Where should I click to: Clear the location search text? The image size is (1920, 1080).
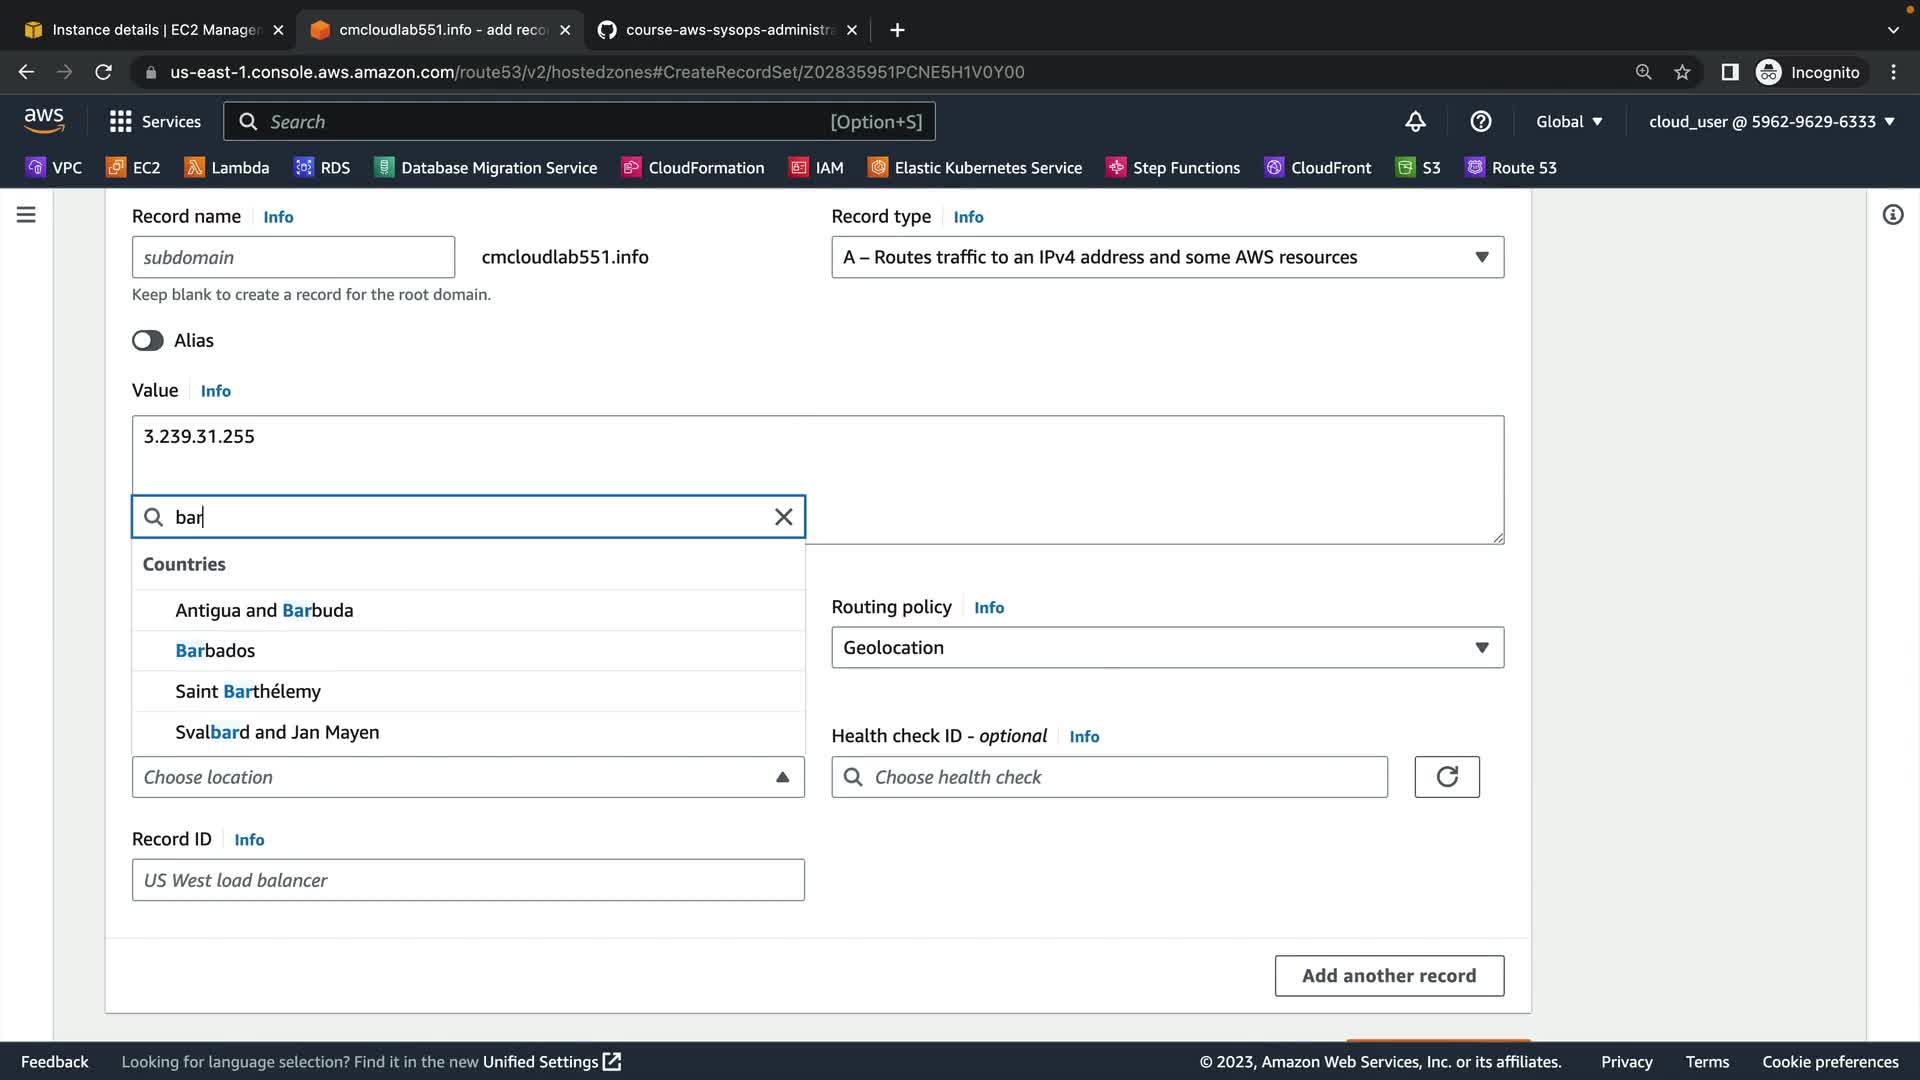783,517
